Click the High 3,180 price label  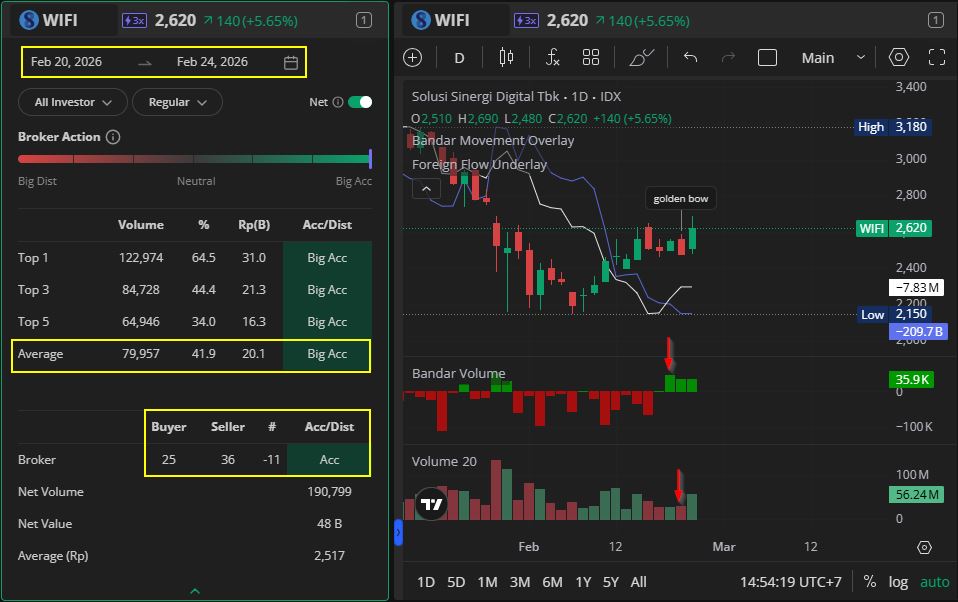(892, 127)
